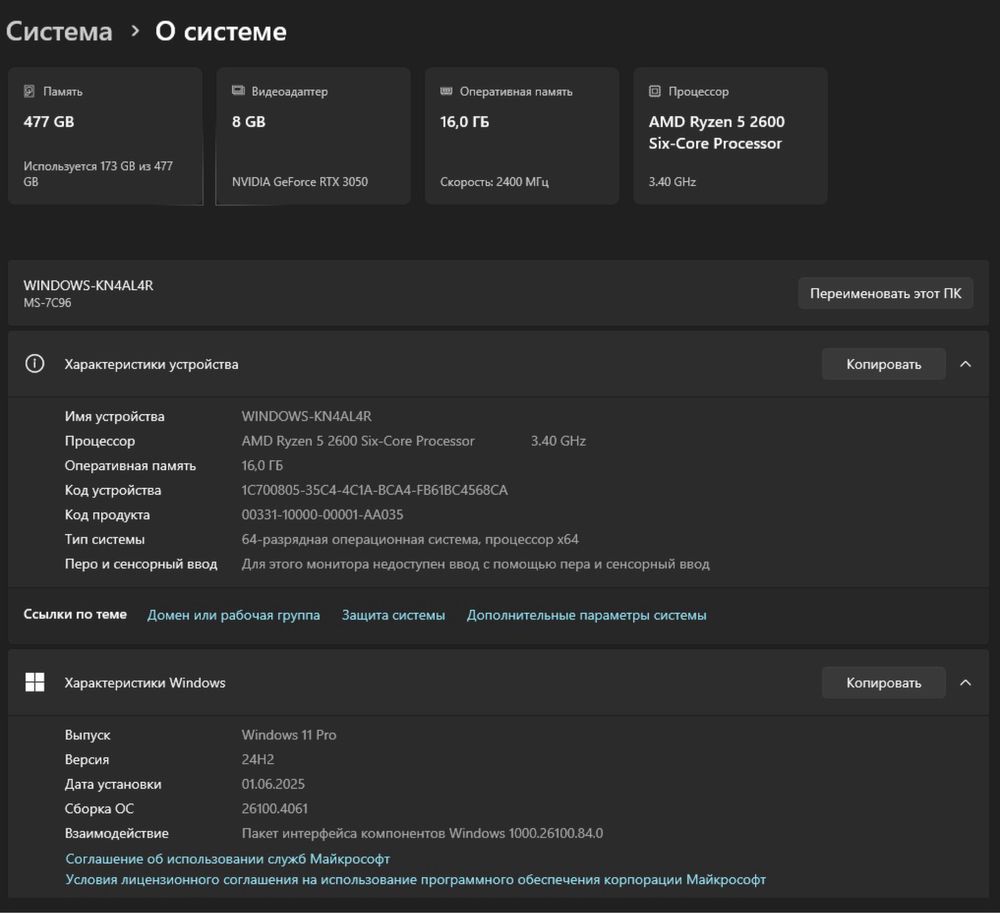Click the video adapter icon beside Видеоадаптер
This screenshot has height=913, width=1000.
(238, 91)
